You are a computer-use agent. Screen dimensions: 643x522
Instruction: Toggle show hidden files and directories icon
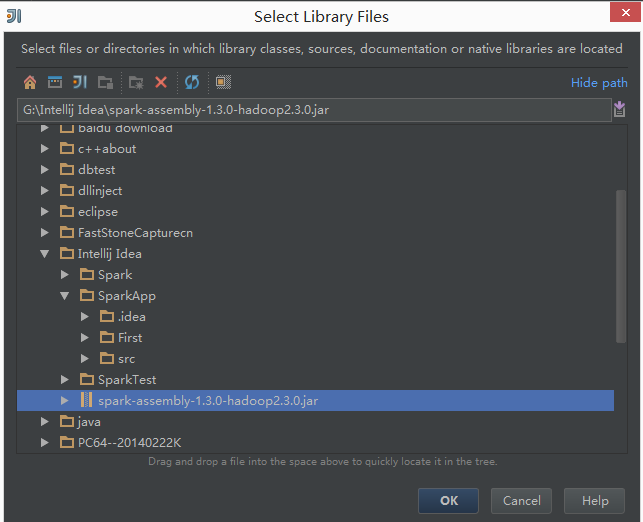pyautogui.click(x=223, y=82)
